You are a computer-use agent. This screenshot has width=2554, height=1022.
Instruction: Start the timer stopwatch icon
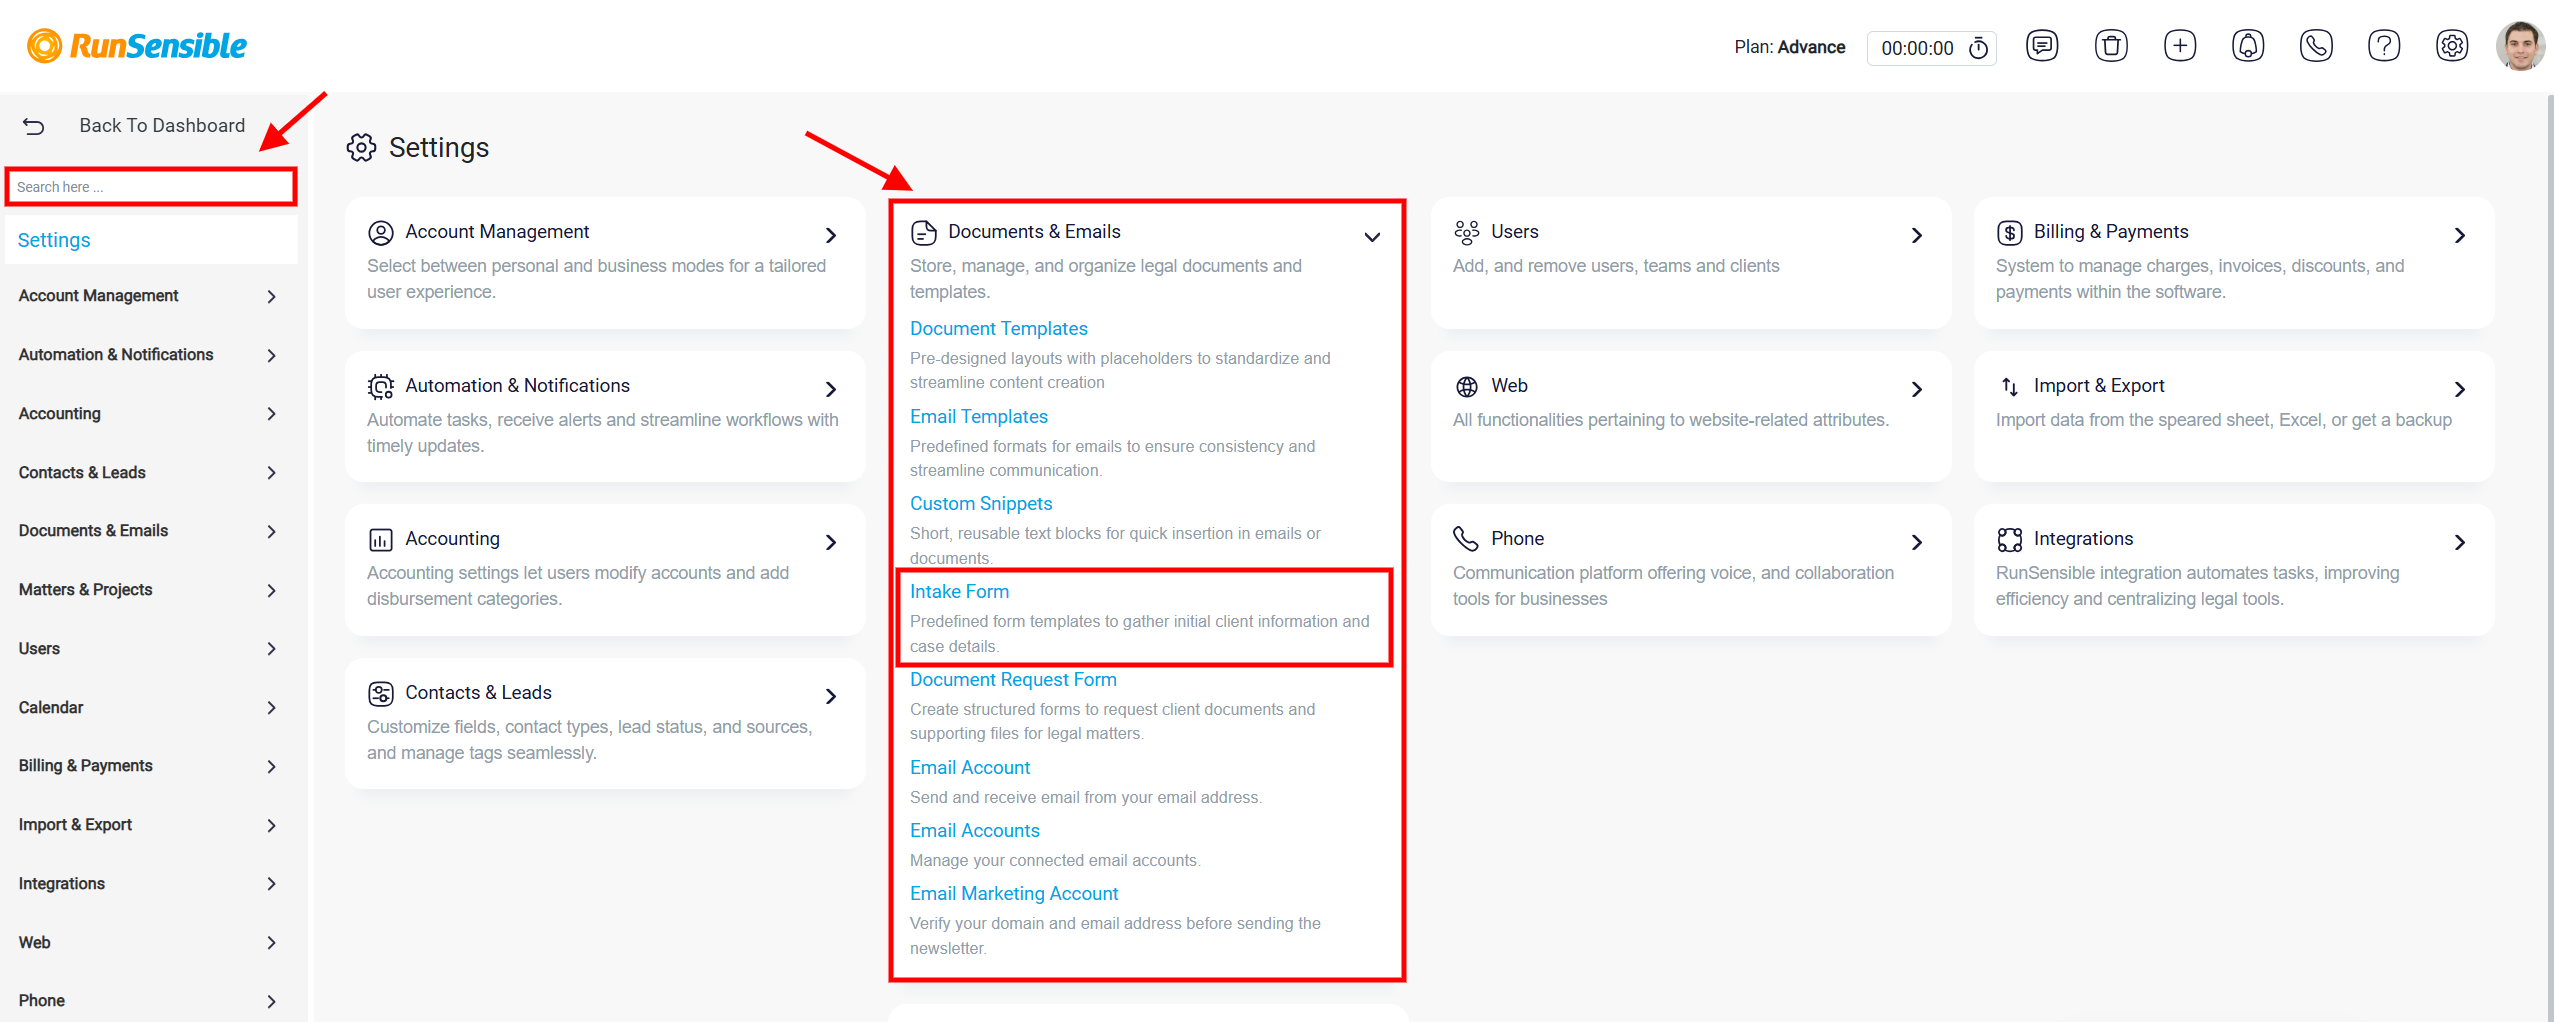click(x=1978, y=48)
